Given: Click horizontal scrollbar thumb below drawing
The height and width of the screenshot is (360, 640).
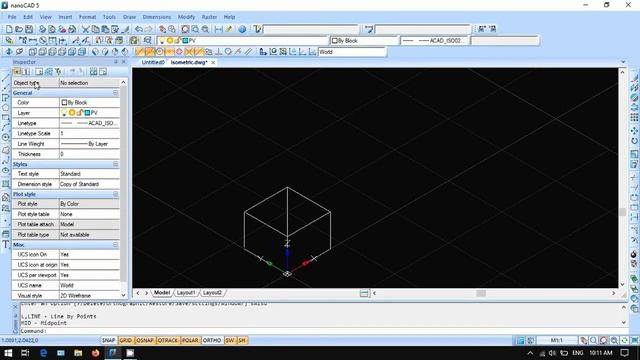Looking at the screenshot, I should click(x=481, y=293).
